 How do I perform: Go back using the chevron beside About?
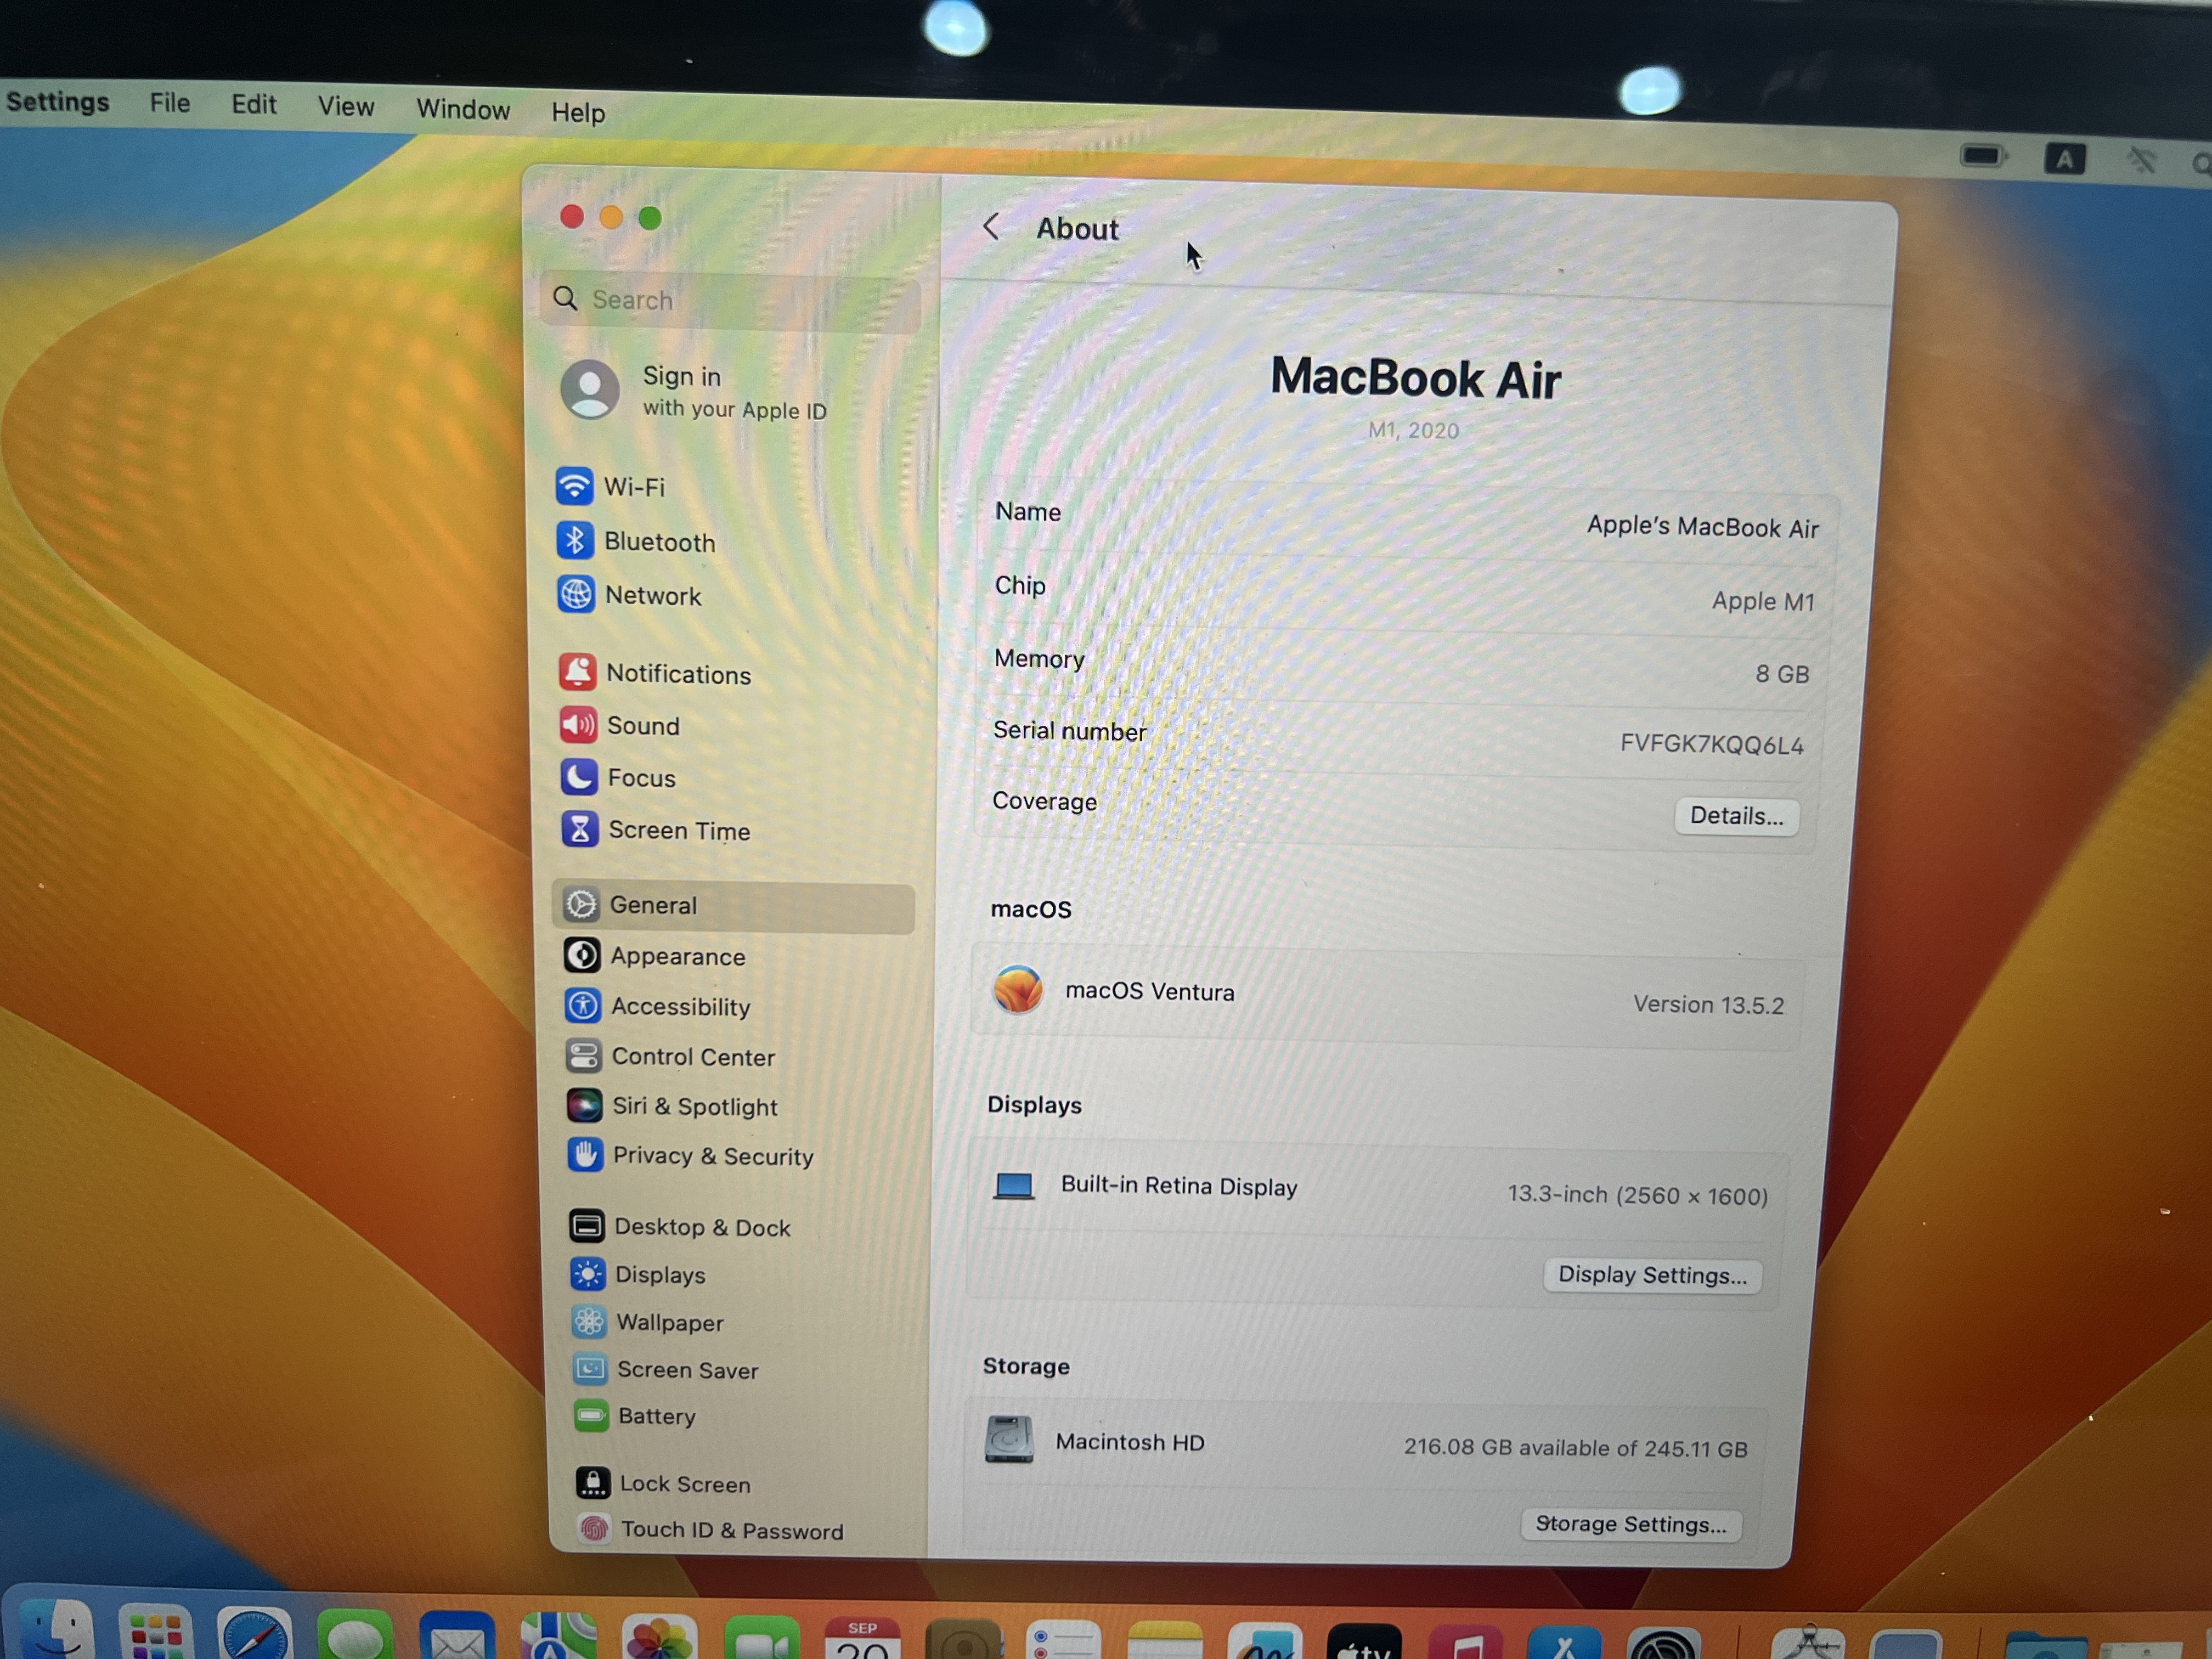(991, 226)
